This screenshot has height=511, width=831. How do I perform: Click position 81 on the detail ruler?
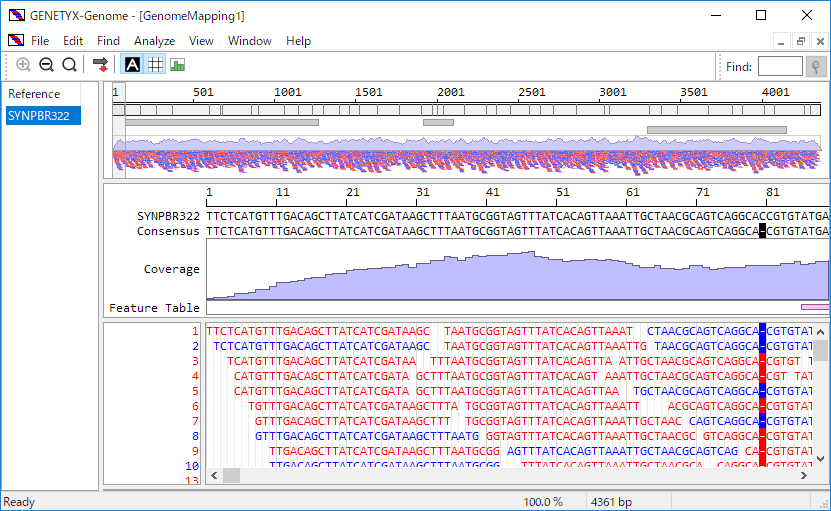click(x=772, y=192)
